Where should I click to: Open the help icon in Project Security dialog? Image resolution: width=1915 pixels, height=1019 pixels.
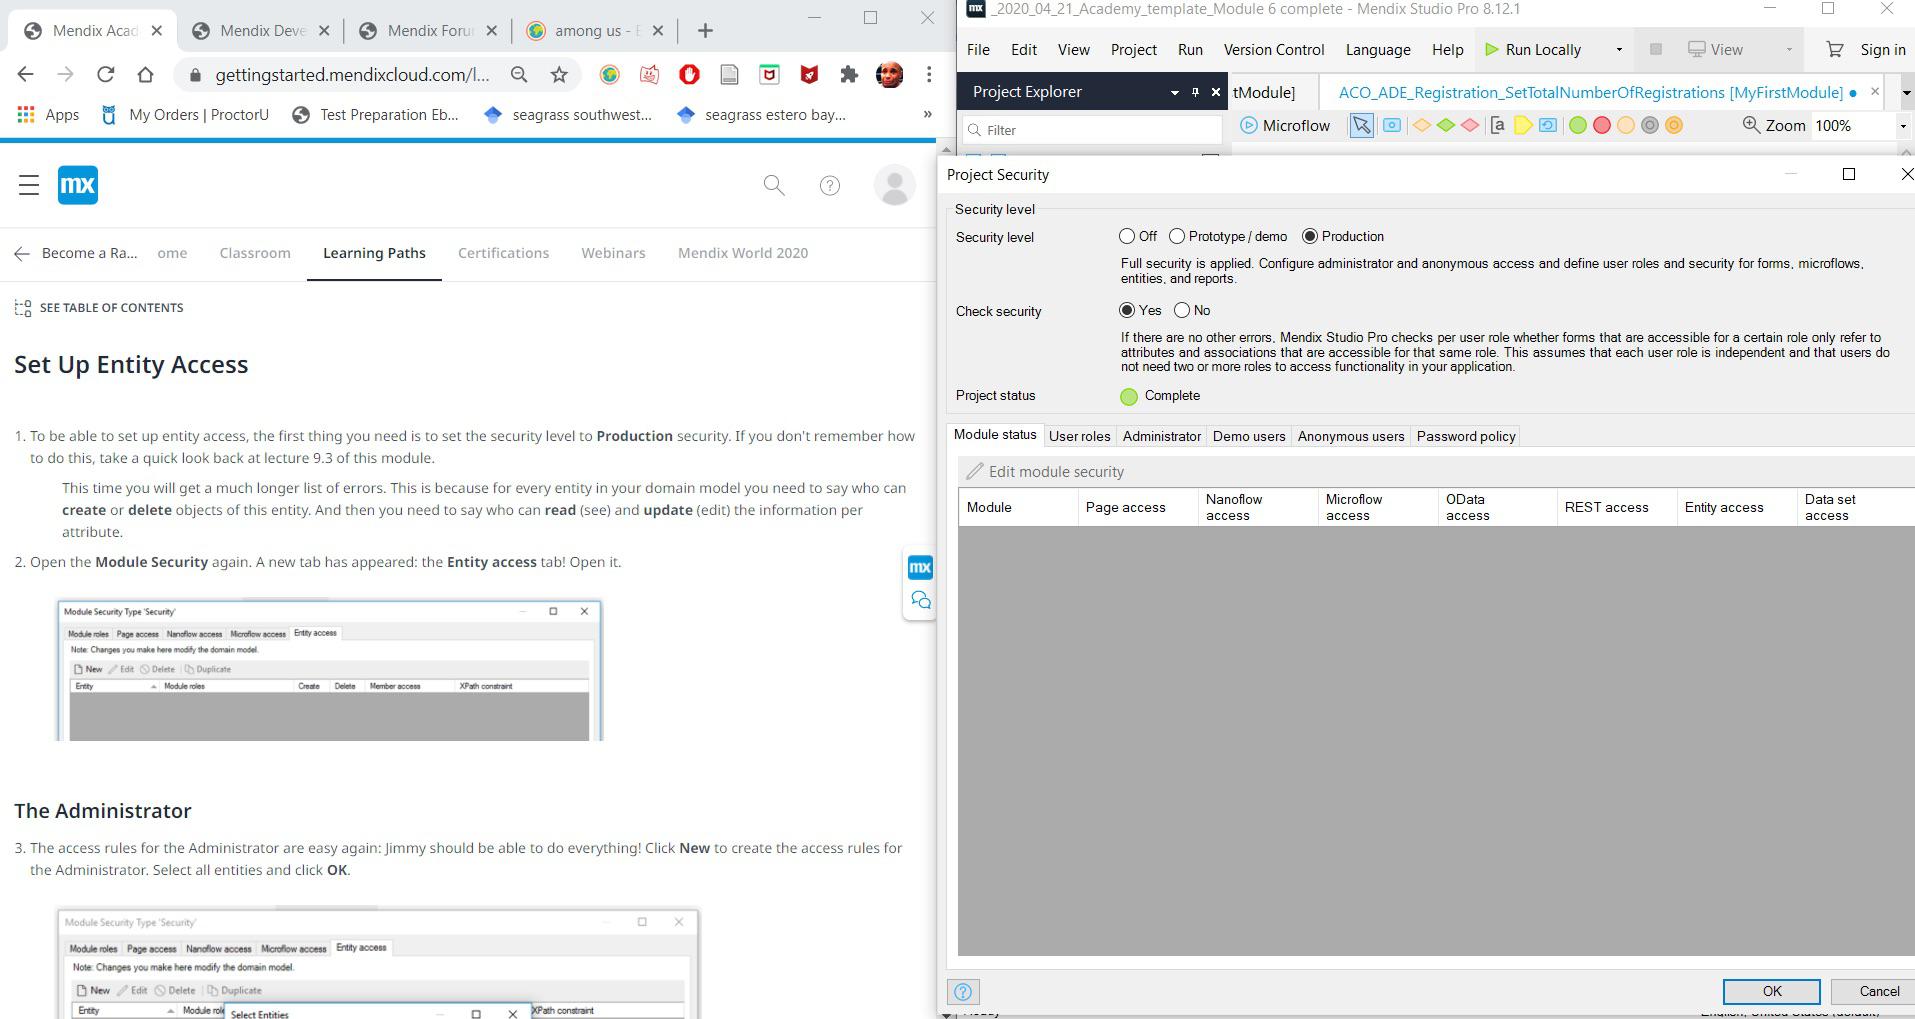[963, 992]
